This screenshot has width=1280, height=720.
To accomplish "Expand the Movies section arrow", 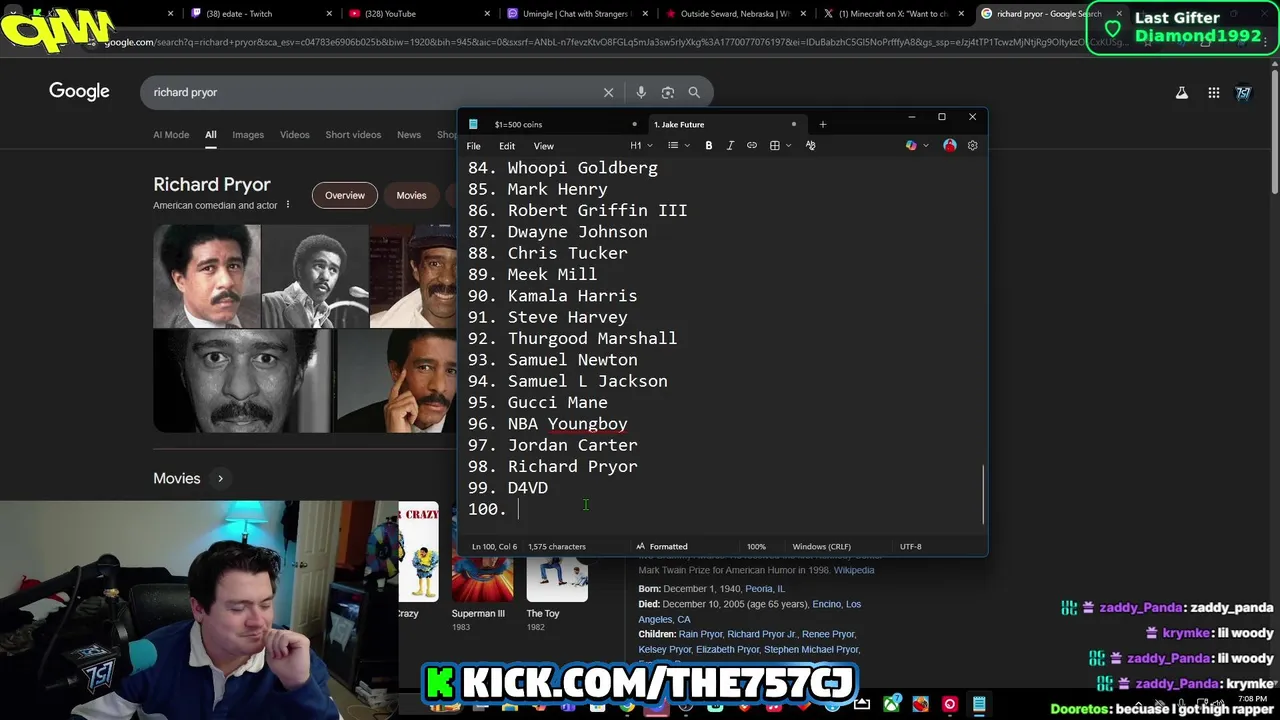I will click(220, 478).
